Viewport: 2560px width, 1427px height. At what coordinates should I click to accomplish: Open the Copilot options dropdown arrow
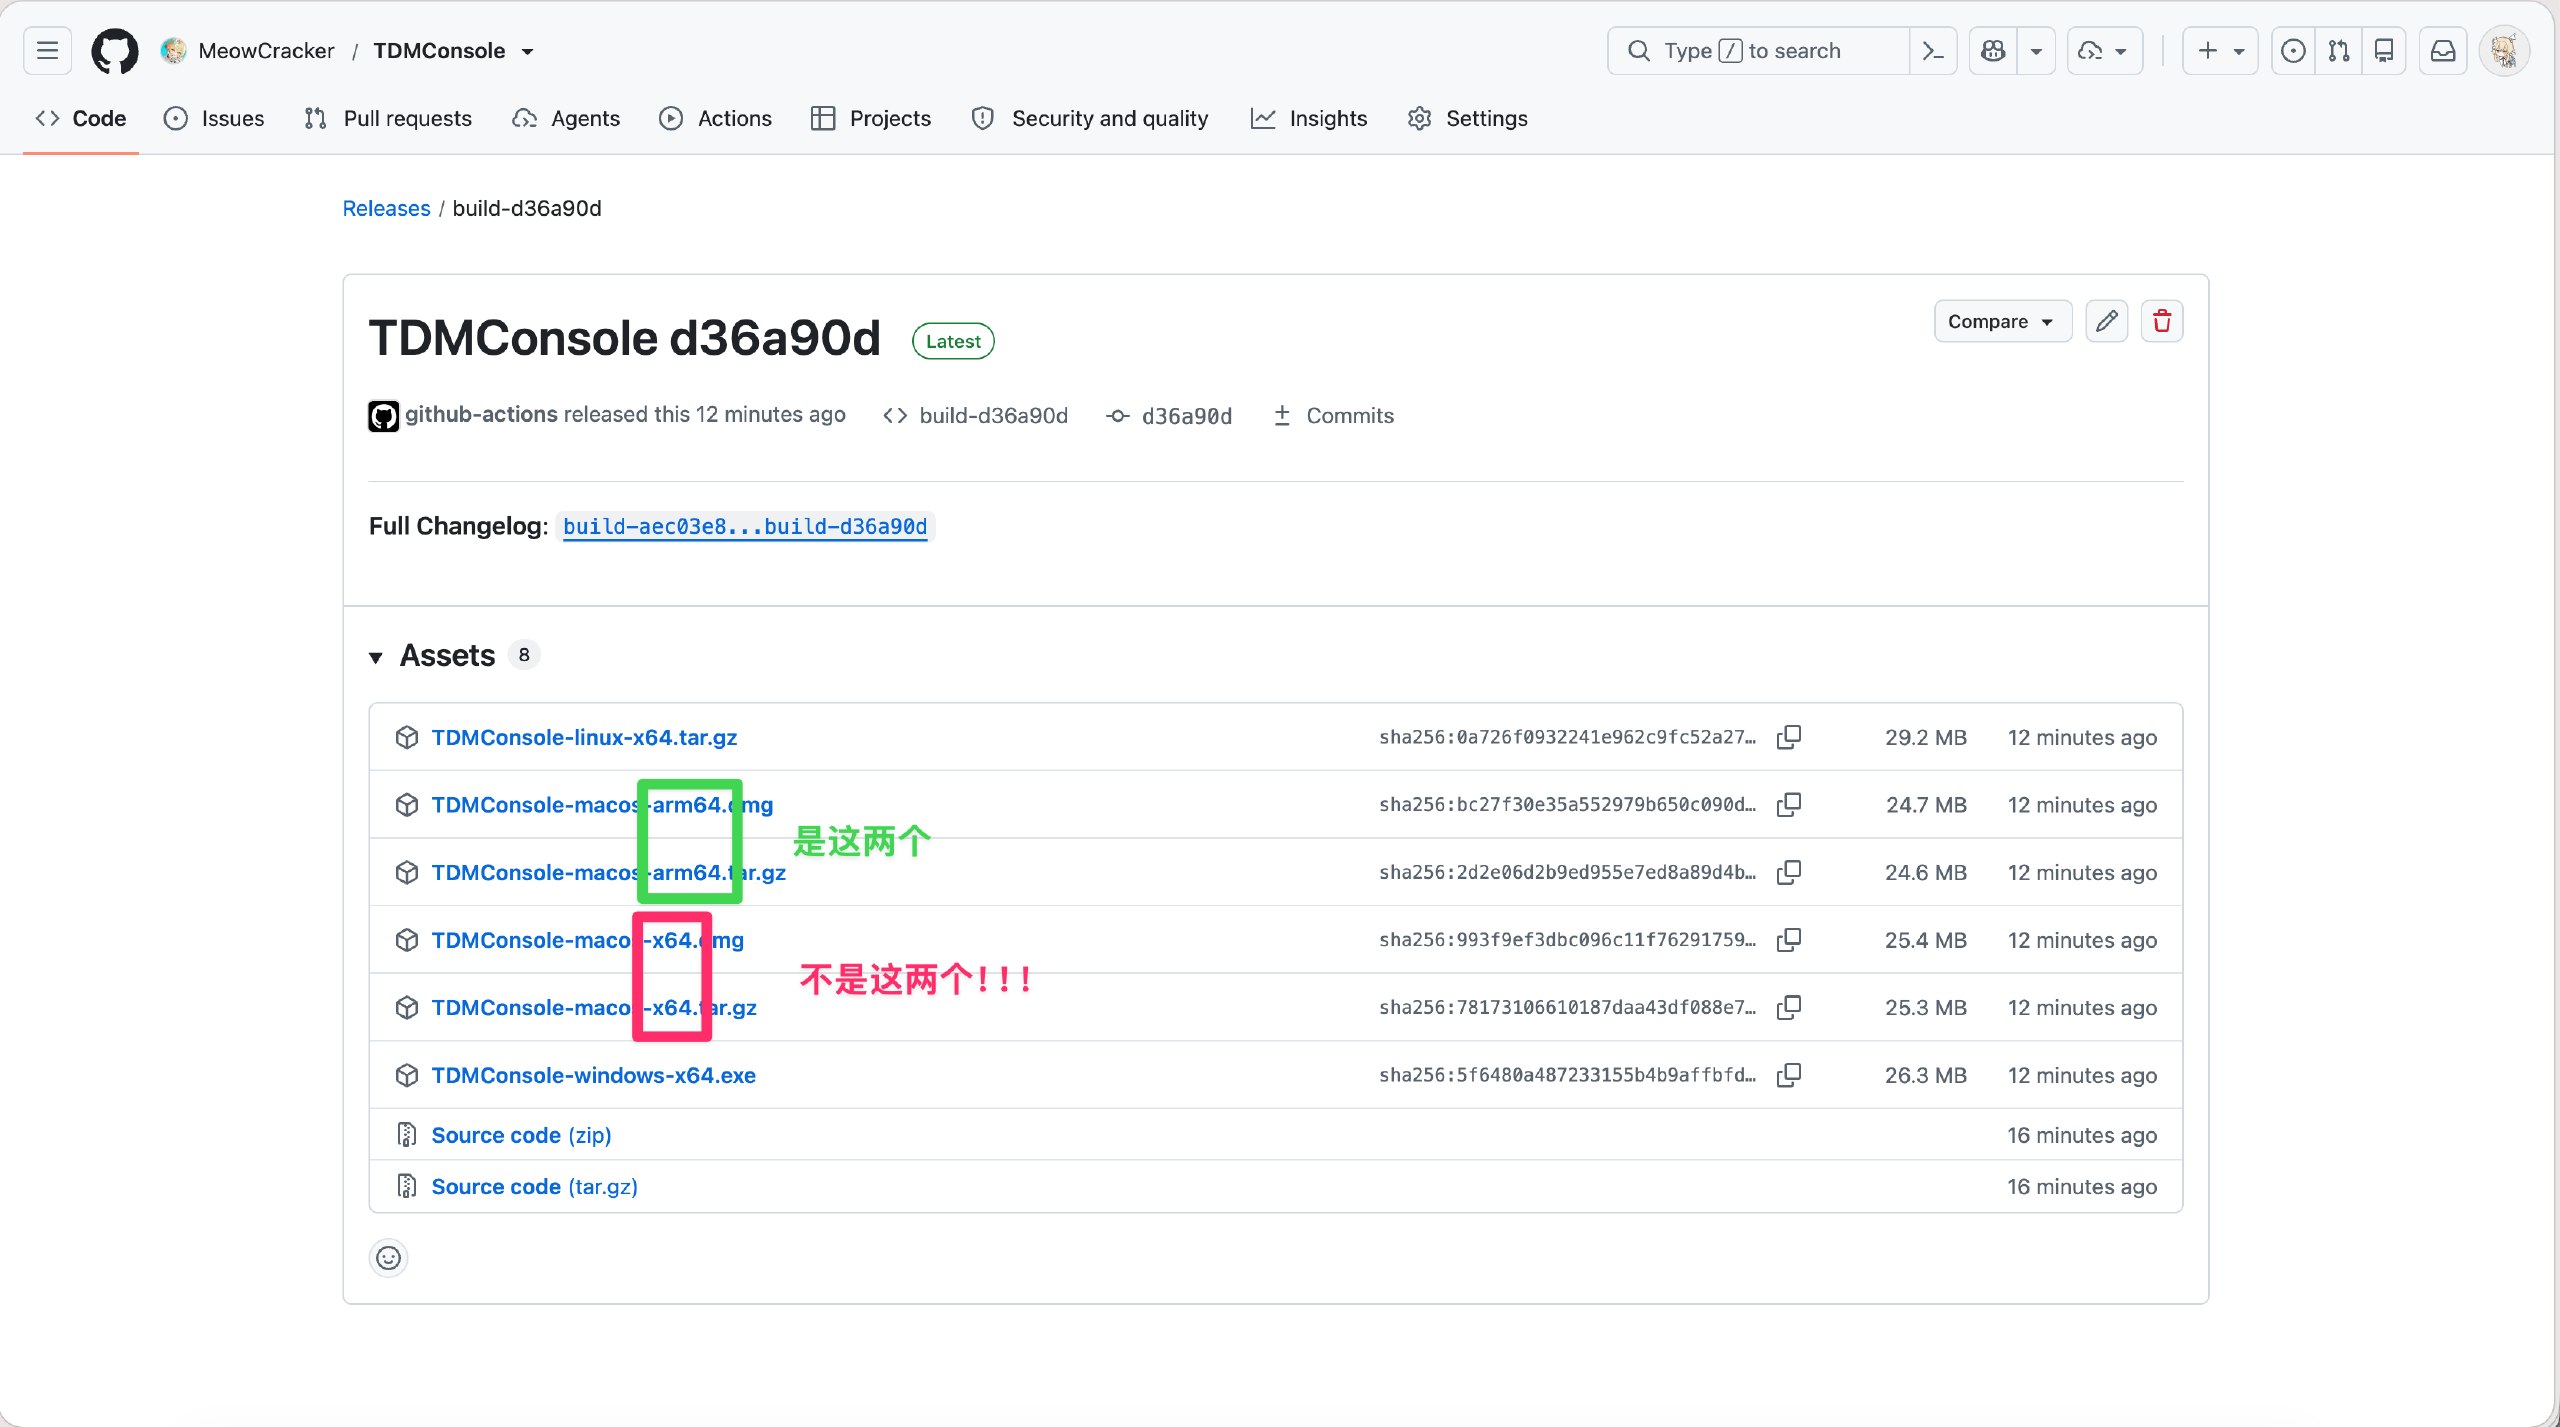2036,51
